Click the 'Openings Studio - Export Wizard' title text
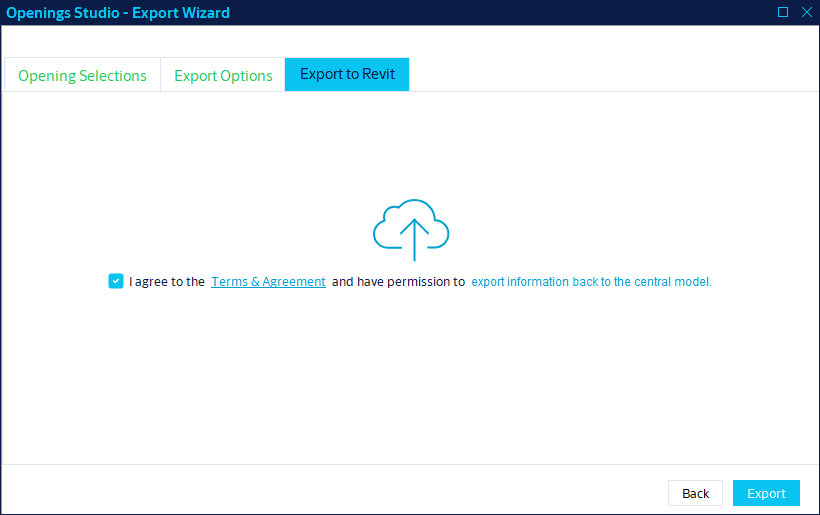This screenshot has width=820, height=515. coord(118,13)
